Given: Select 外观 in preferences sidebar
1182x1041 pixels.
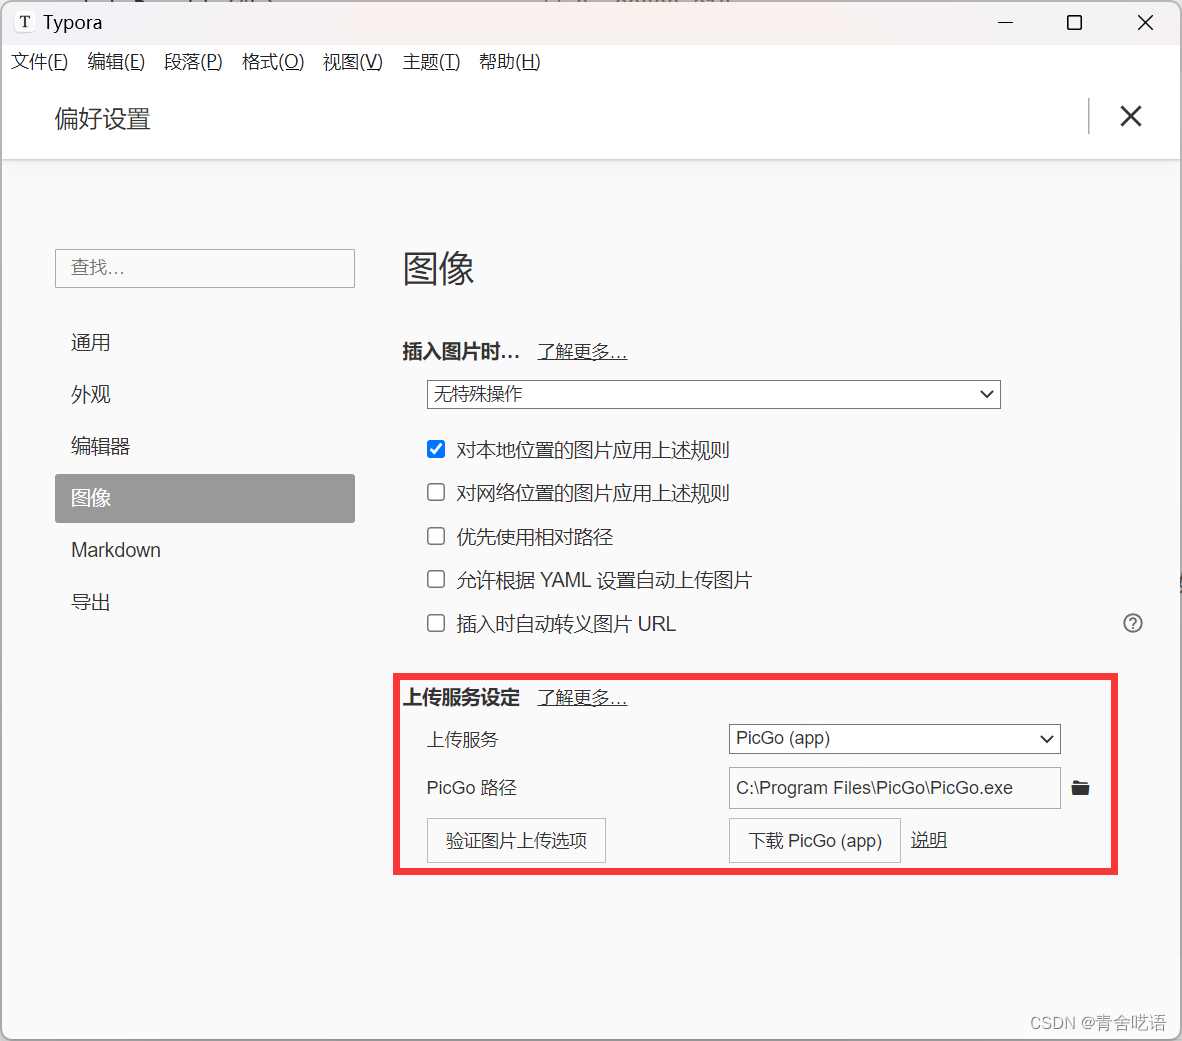Looking at the screenshot, I should tap(204, 394).
